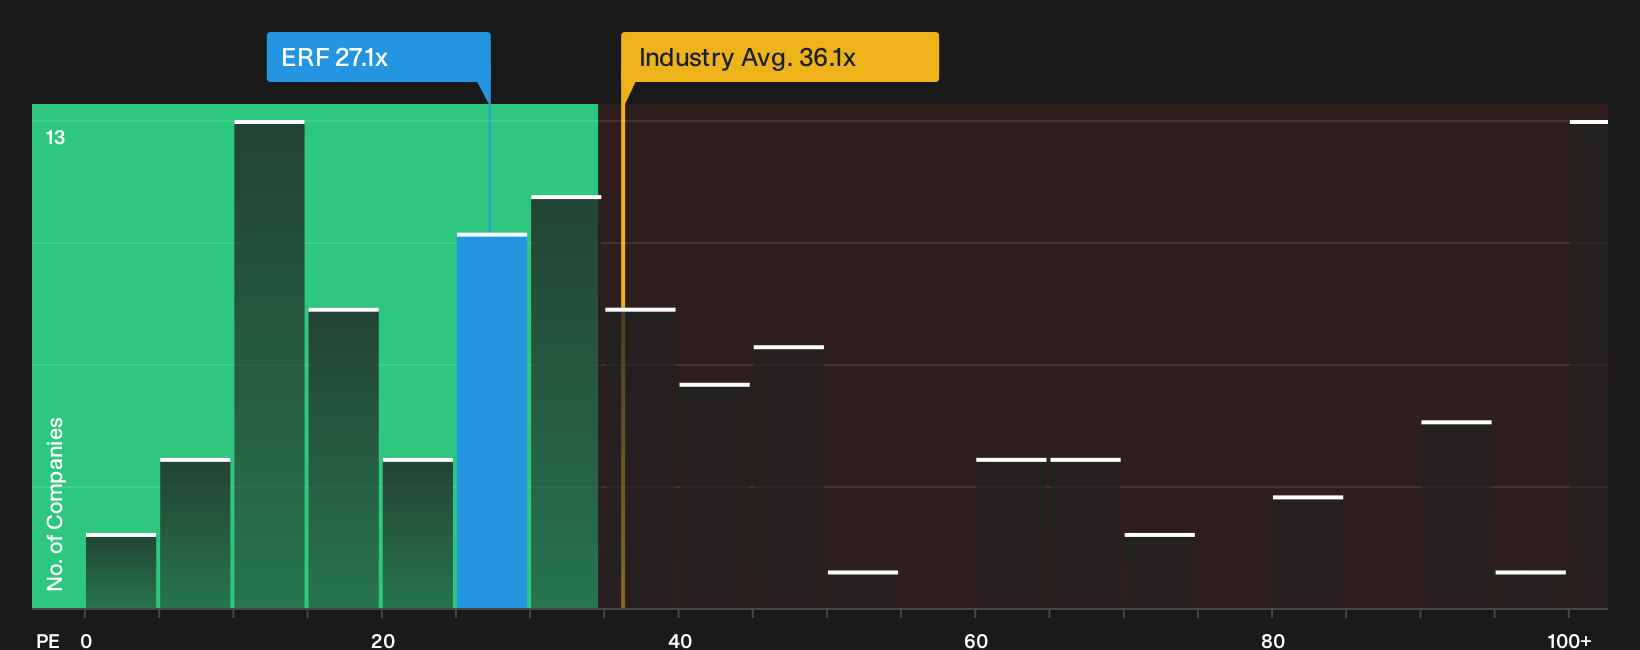Screen dimensions: 1640x650
Task: Click the green bar for PE 15-20
Action: coord(344,458)
